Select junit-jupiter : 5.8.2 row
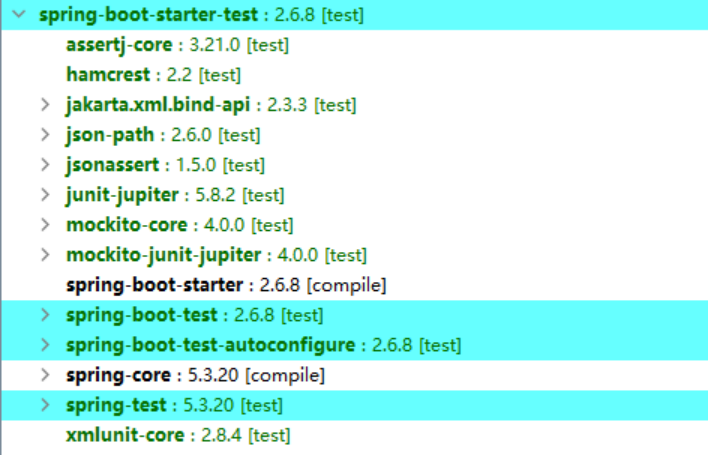This screenshot has width=708, height=455. click(x=355, y=195)
